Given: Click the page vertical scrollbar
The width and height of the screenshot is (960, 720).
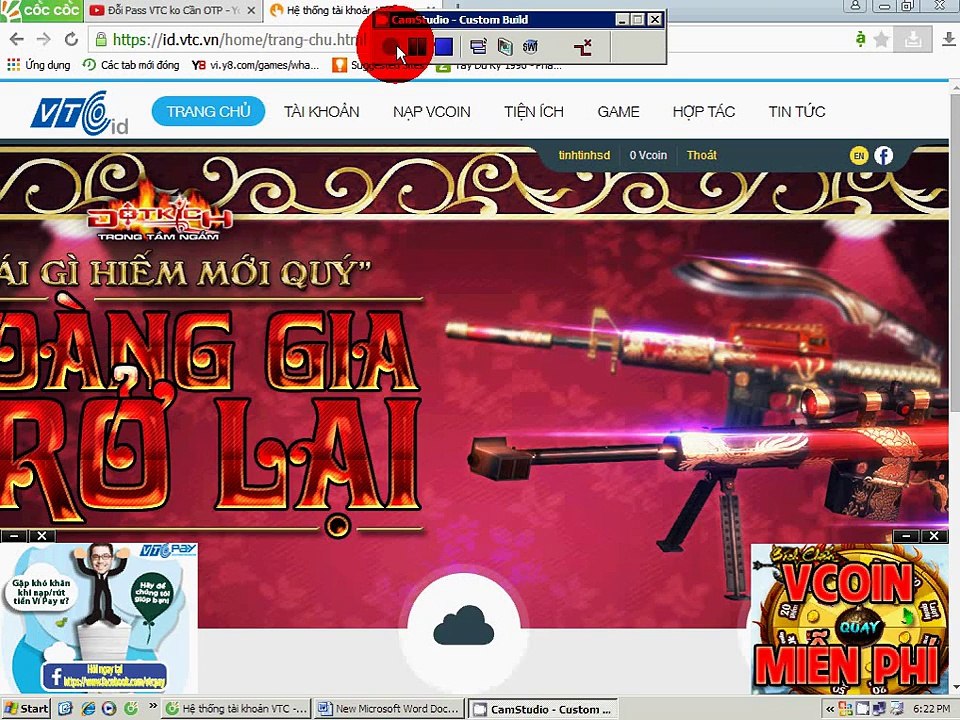Looking at the screenshot, I should point(954,251).
